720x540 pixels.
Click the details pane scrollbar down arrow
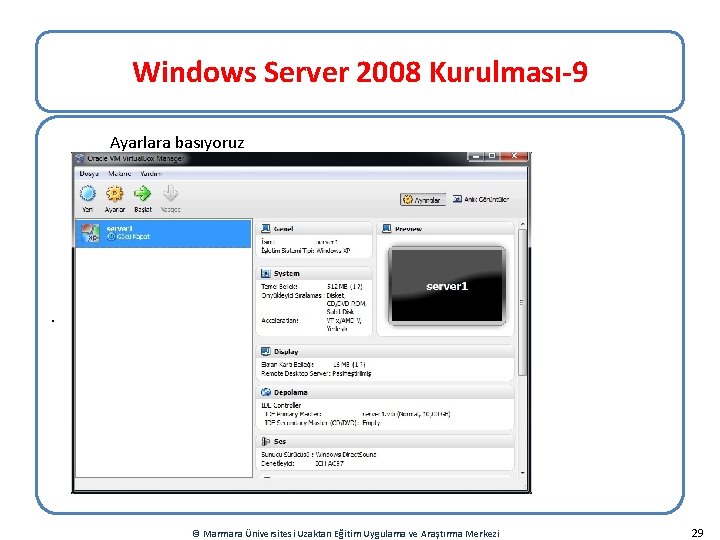[x=522, y=473]
